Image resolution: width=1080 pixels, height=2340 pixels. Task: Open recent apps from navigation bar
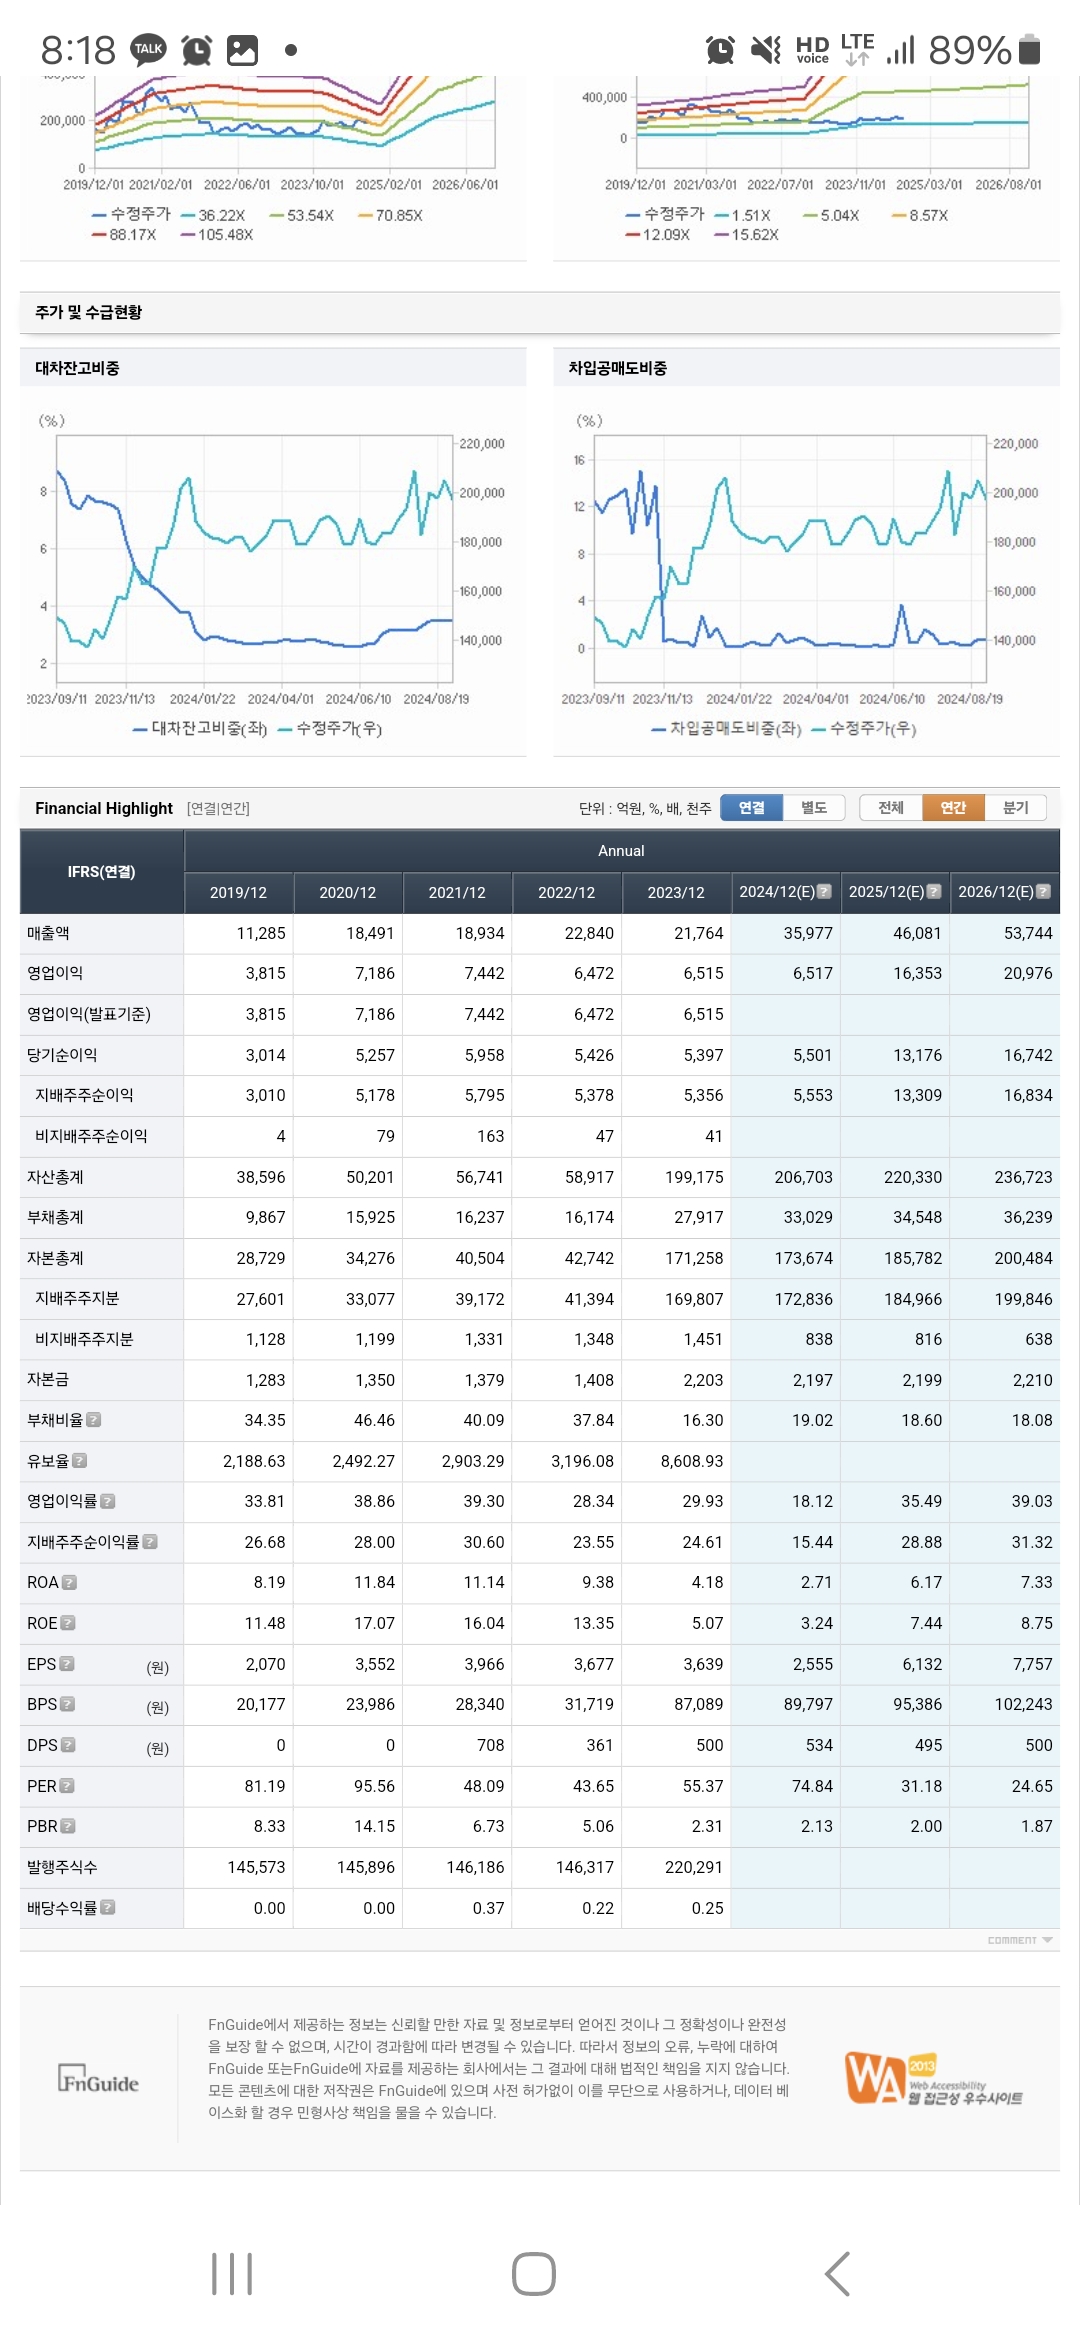coord(232,2274)
